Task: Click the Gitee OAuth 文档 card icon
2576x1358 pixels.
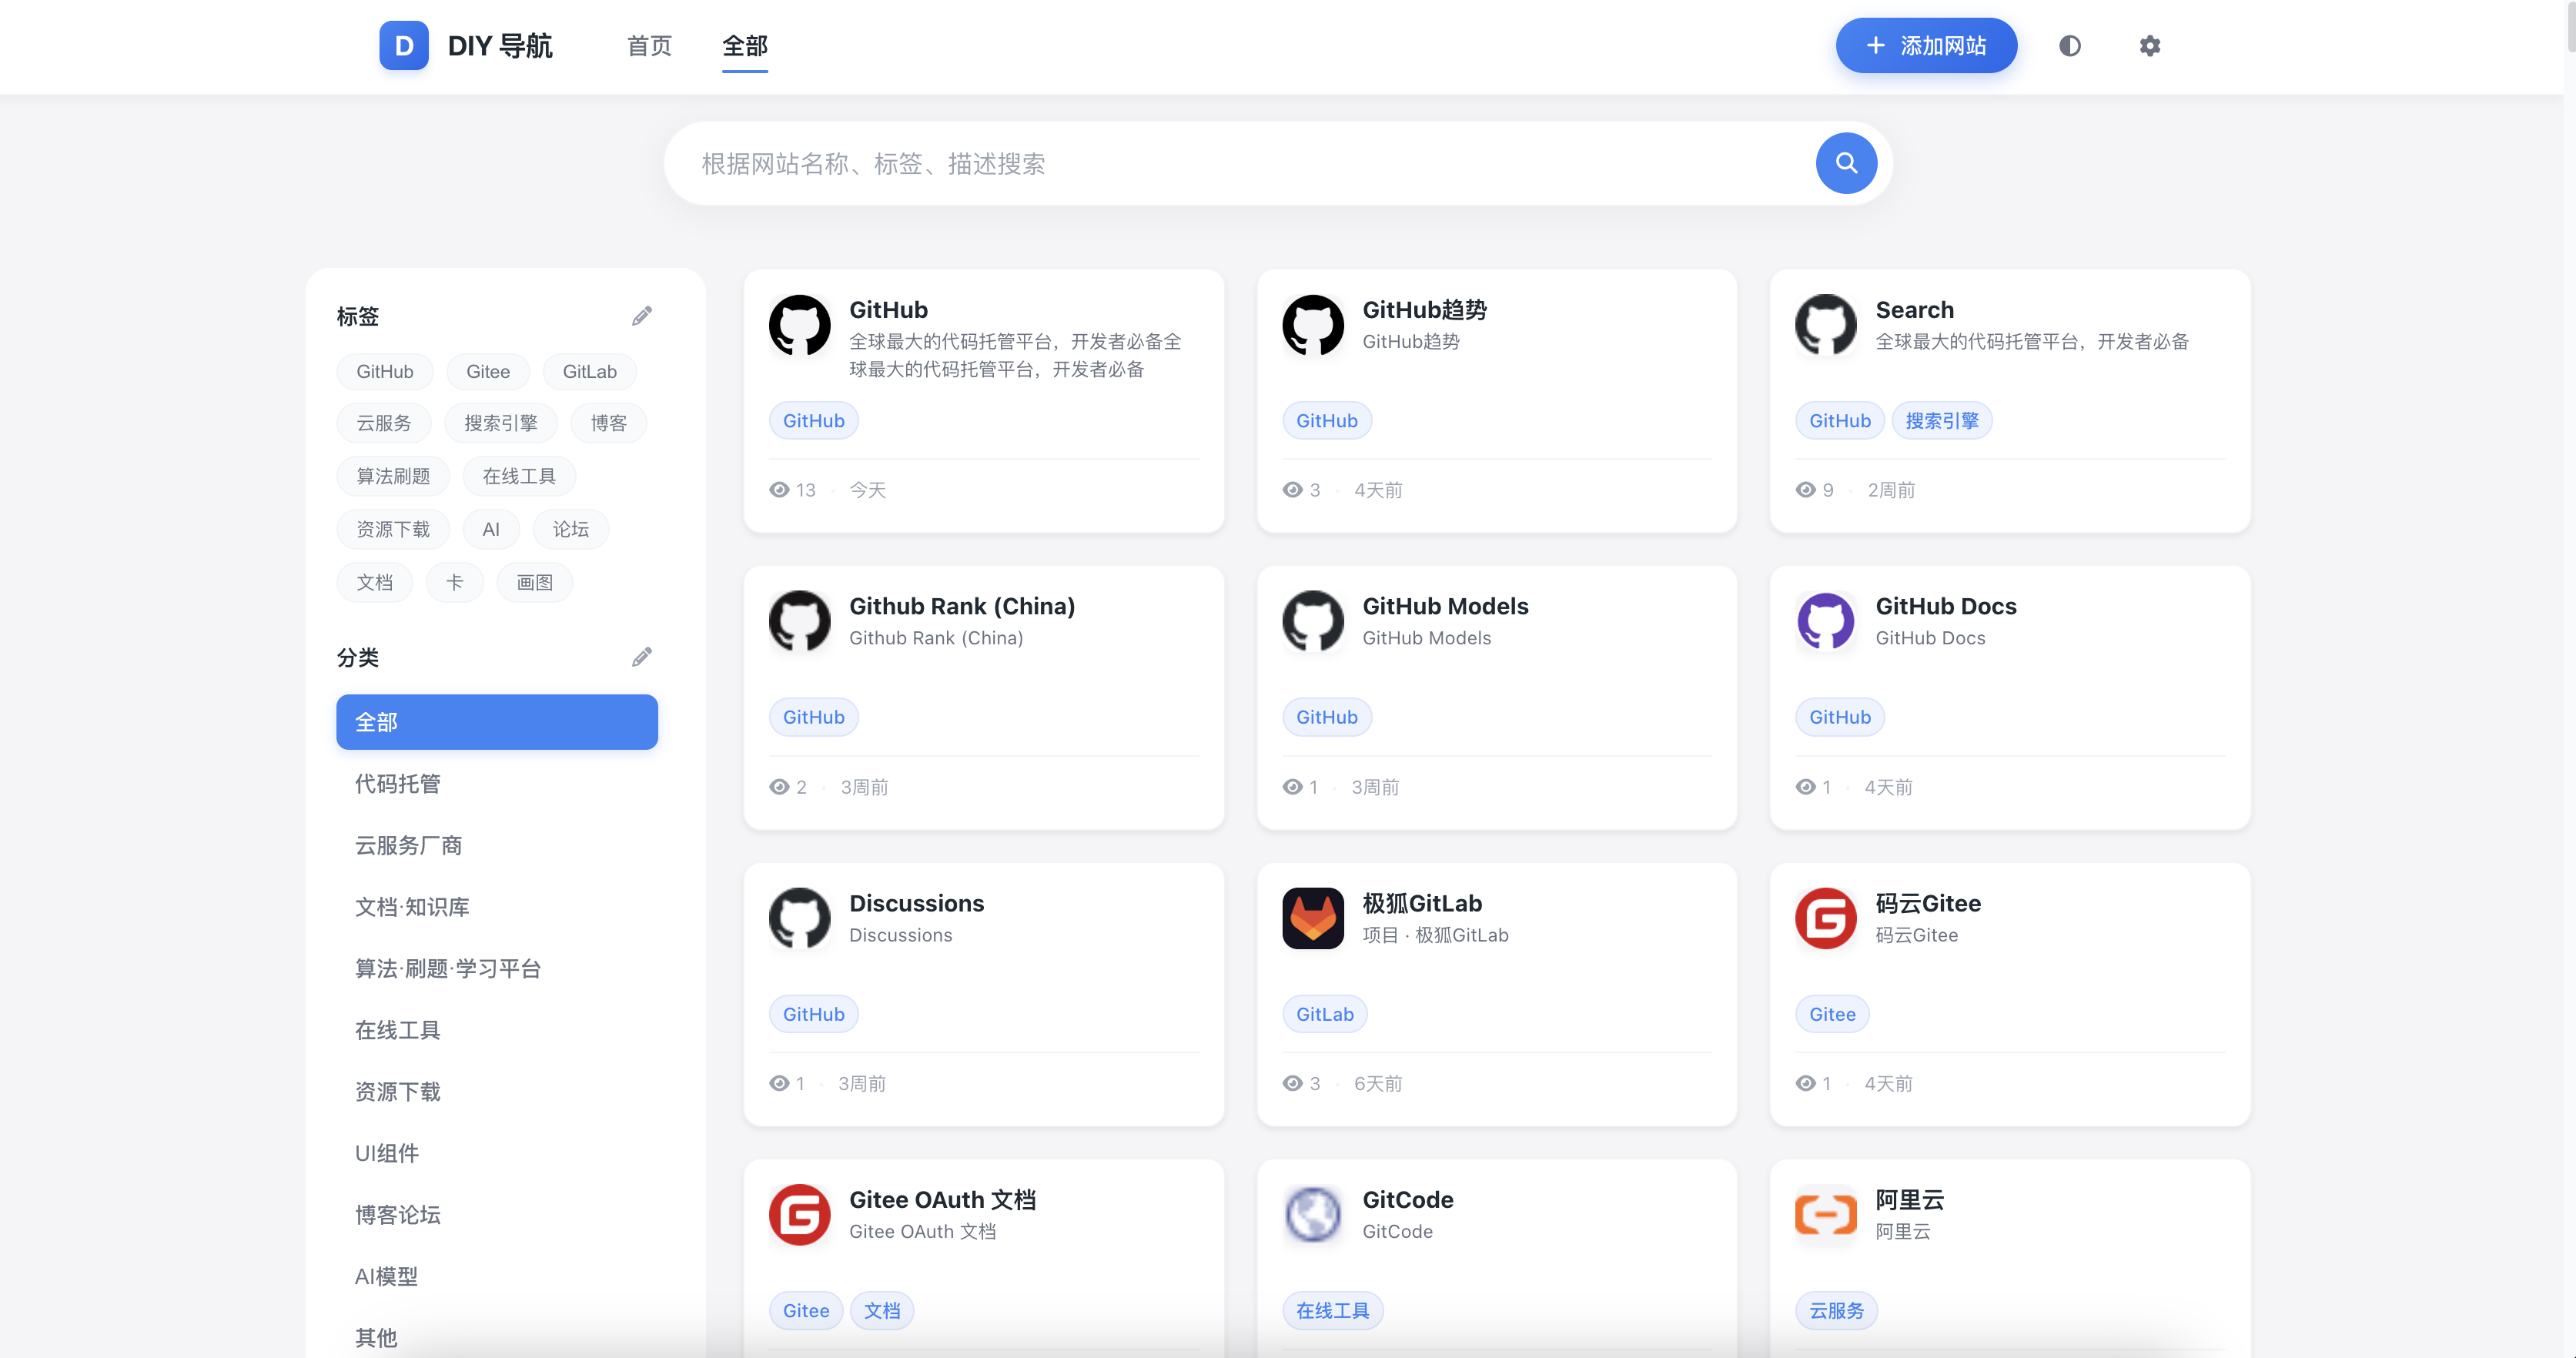Action: [799, 1214]
